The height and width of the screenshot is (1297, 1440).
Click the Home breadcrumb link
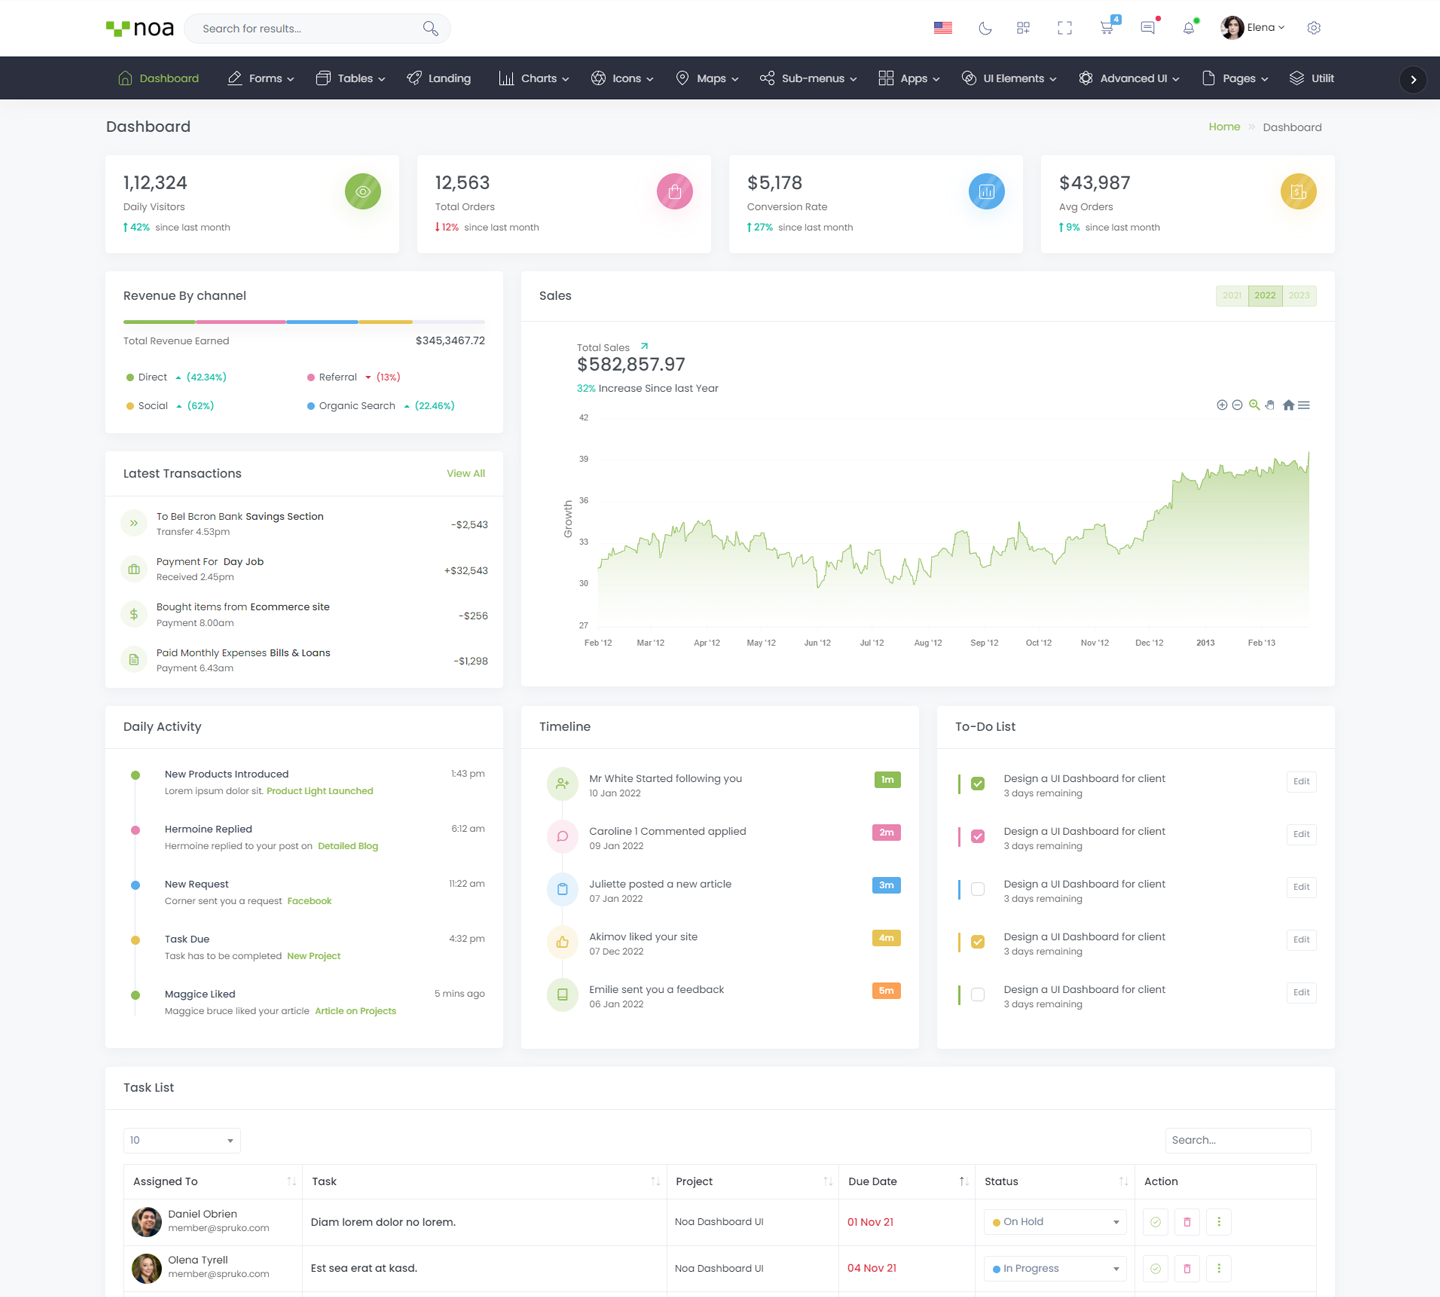coord(1223,127)
